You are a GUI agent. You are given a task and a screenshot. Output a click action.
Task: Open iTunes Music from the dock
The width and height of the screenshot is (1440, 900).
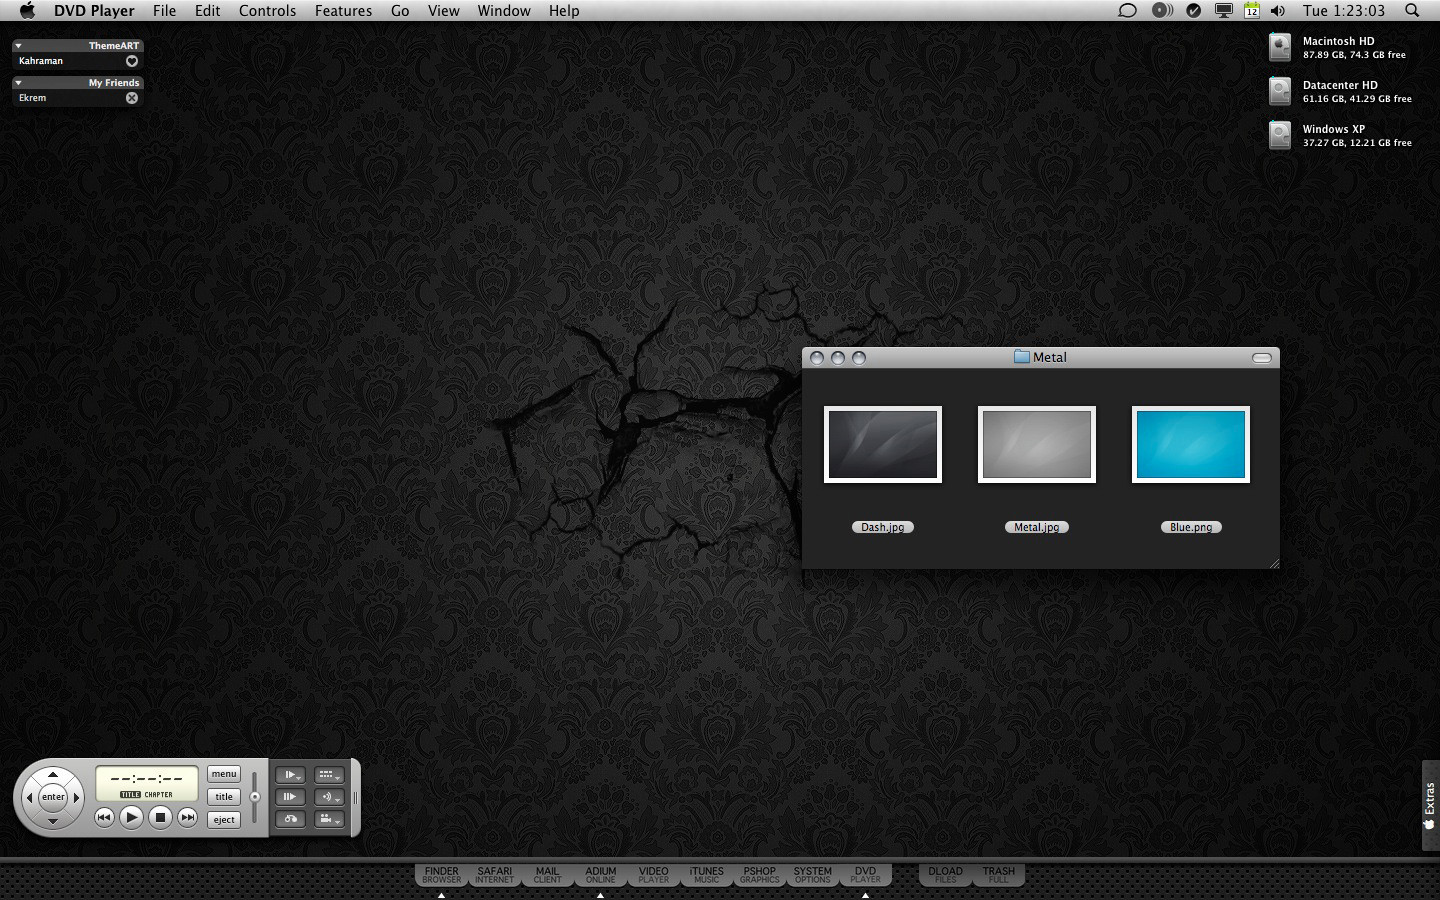pos(706,875)
